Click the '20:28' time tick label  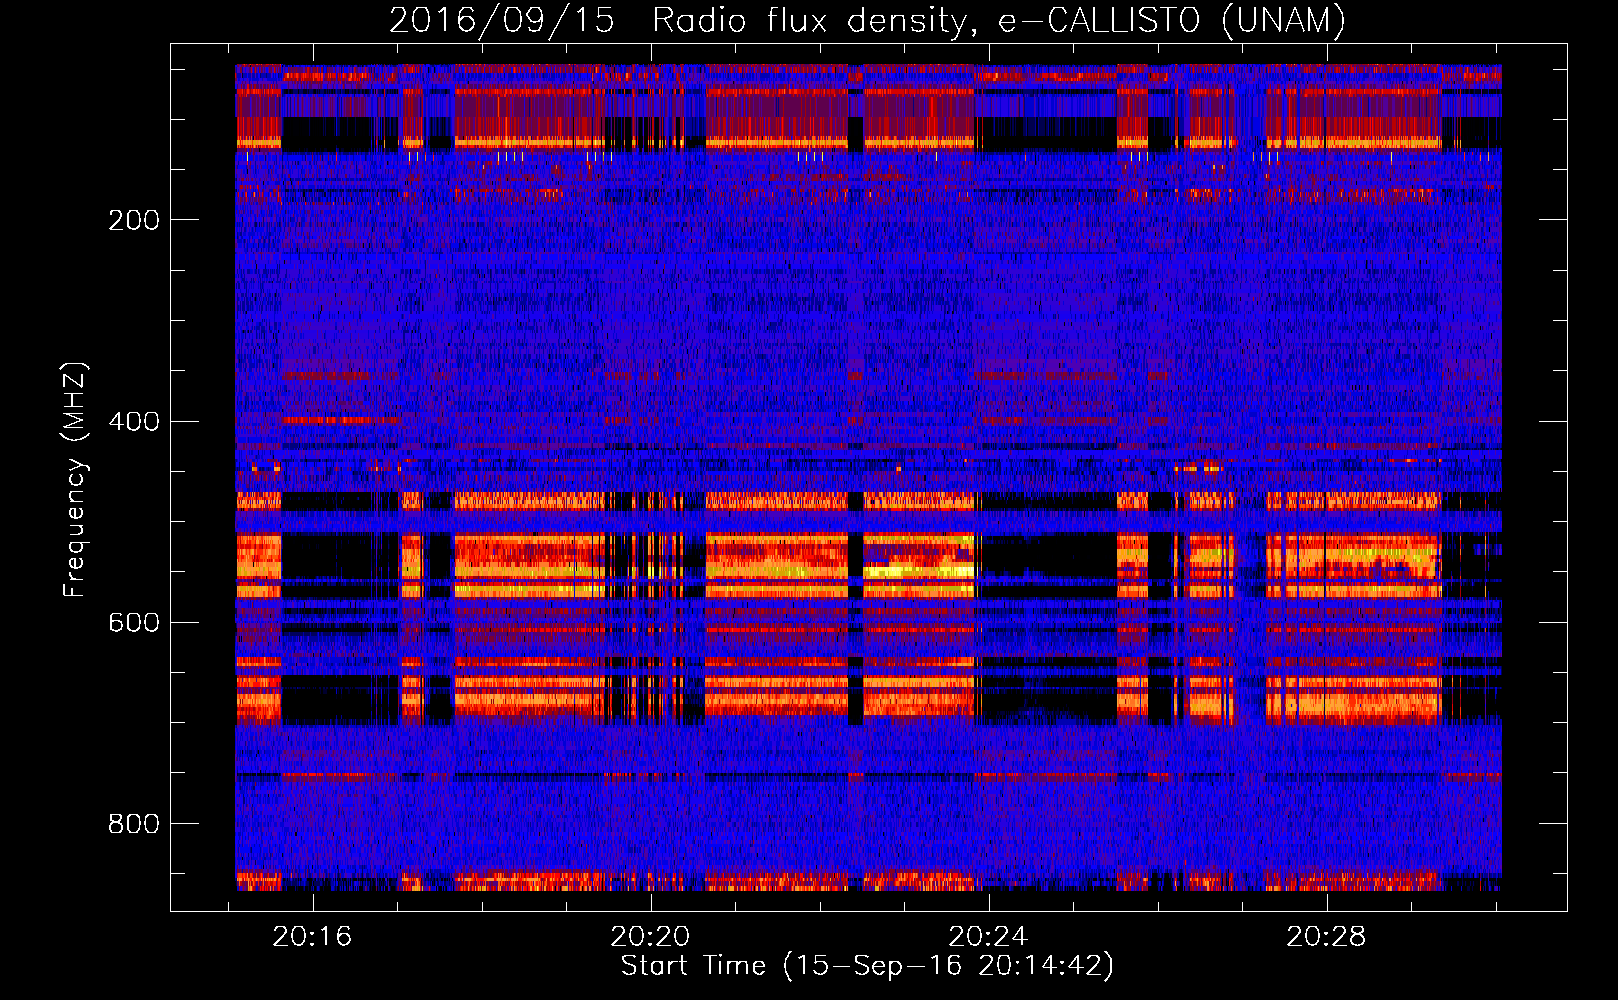[x=1326, y=937]
